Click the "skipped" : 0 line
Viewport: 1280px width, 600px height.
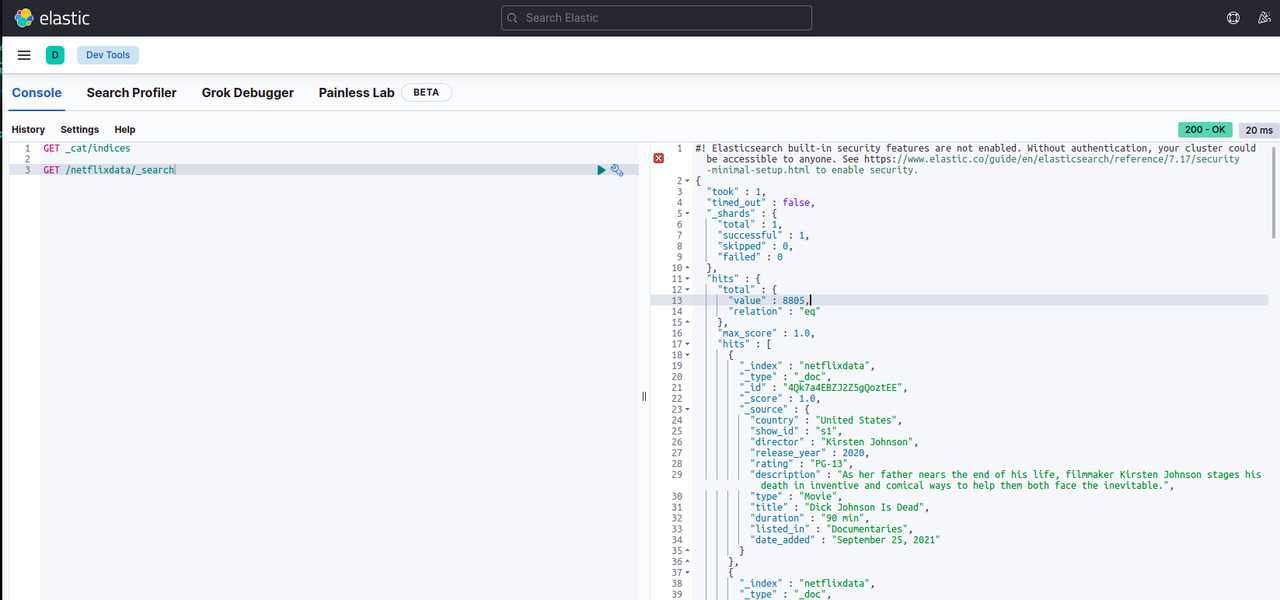[756, 246]
